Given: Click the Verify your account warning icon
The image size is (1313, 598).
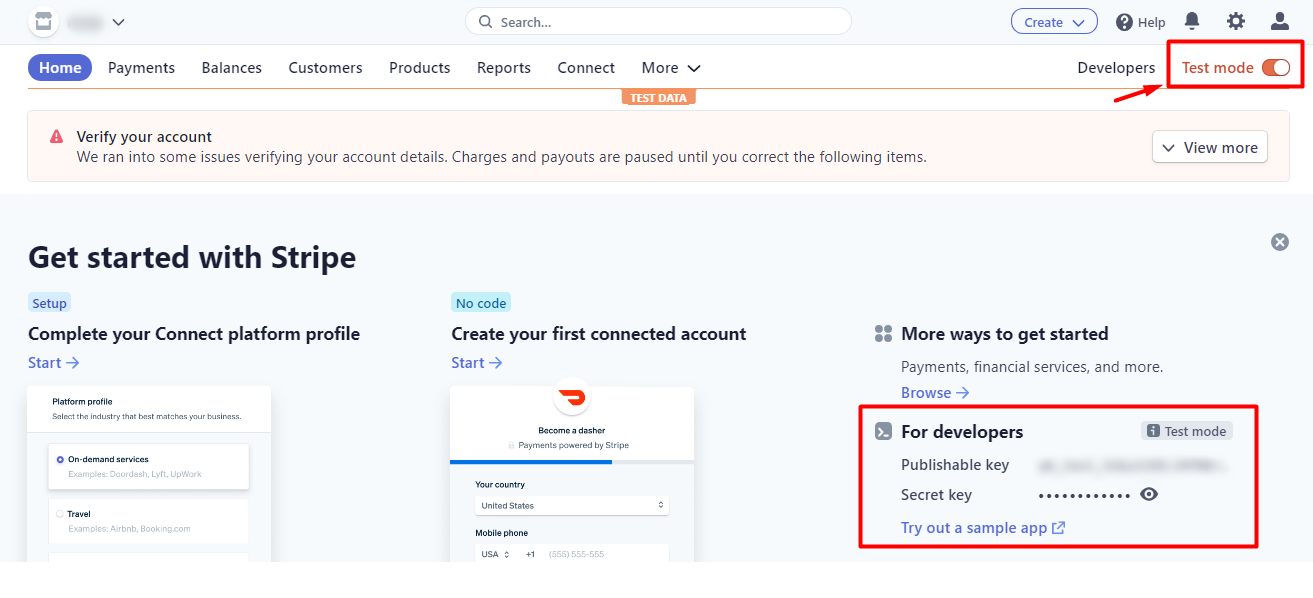Looking at the screenshot, I should pos(56,137).
